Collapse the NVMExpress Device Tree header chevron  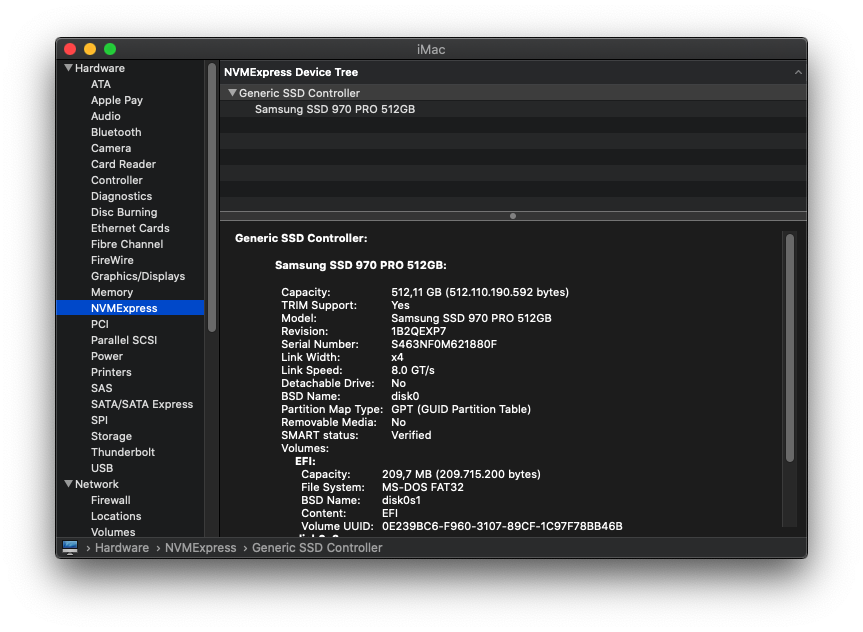point(798,73)
